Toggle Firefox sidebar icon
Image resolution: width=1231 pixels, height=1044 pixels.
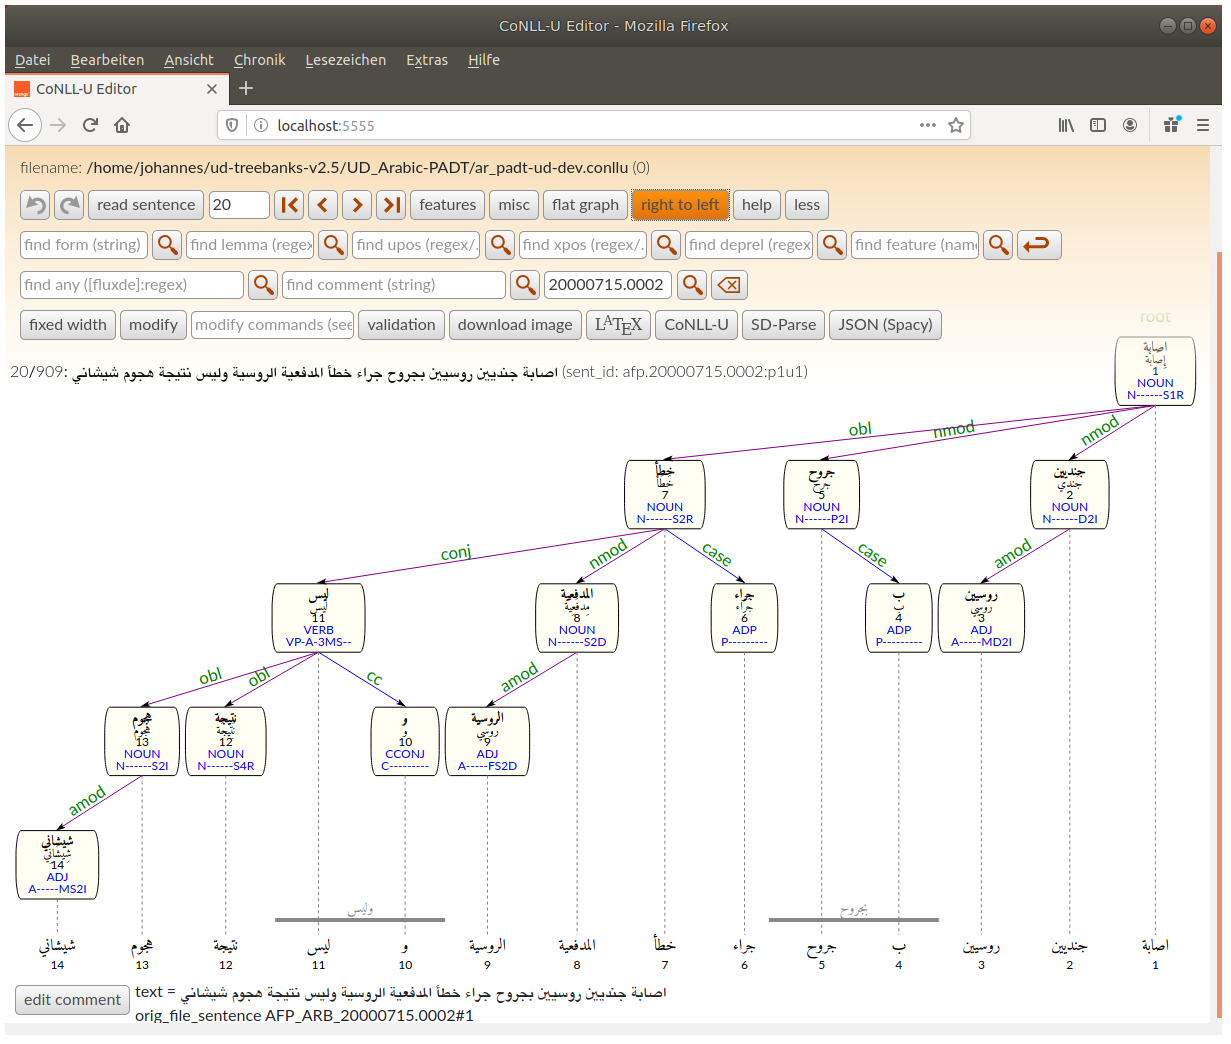coord(1098,125)
